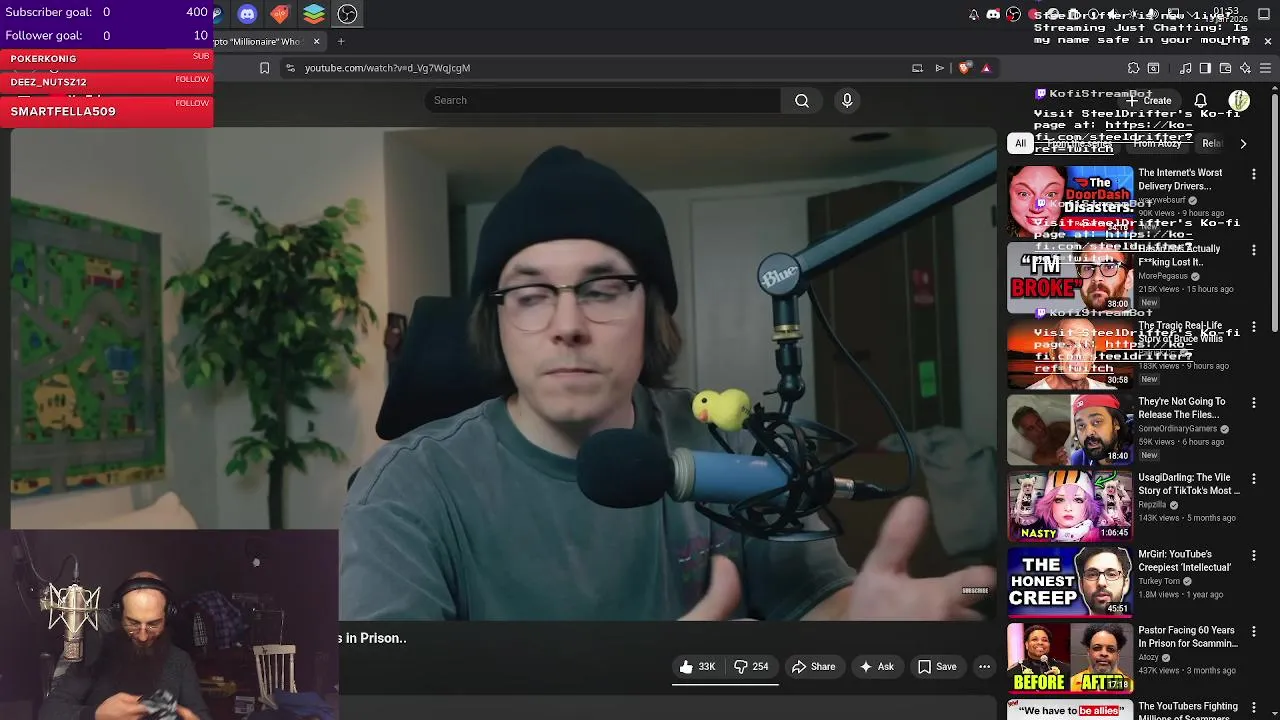Open the YouTube Create button
The width and height of the screenshot is (1280, 720).
(1150, 100)
